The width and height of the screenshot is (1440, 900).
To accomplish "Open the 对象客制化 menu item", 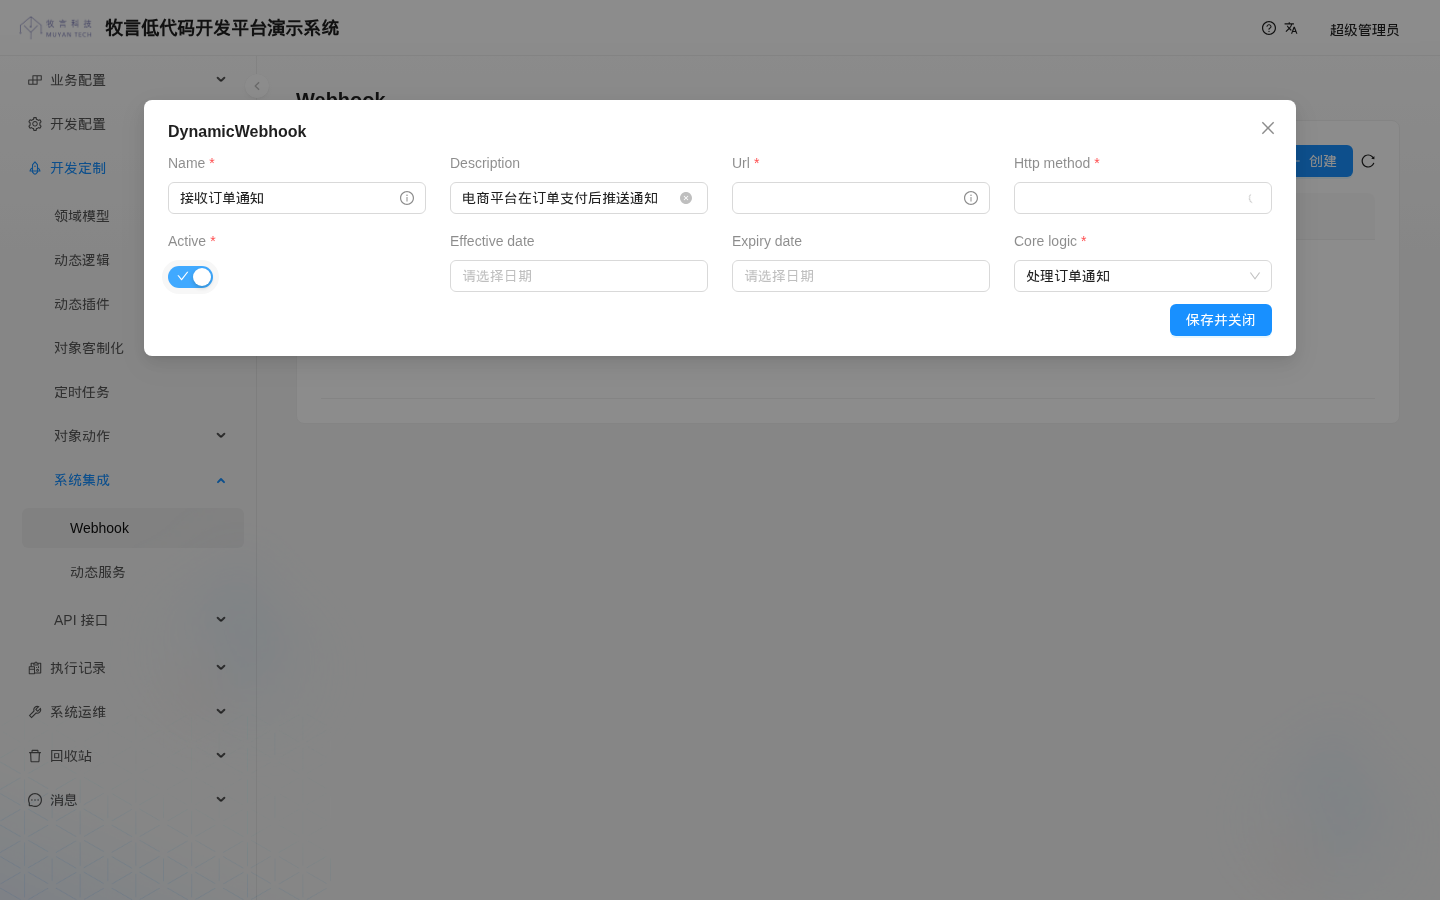I will coord(133,348).
